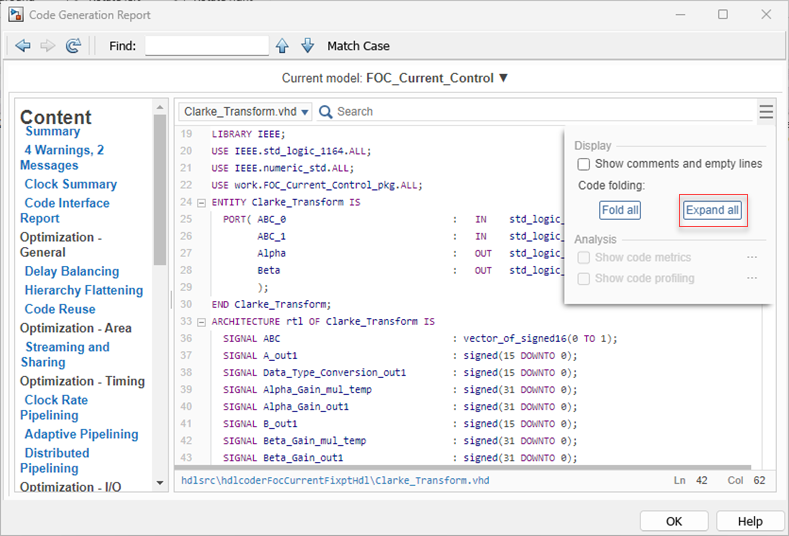Click the forward navigation arrow icon
The width and height of the screenshot is (789, 536).
(47, 46)
